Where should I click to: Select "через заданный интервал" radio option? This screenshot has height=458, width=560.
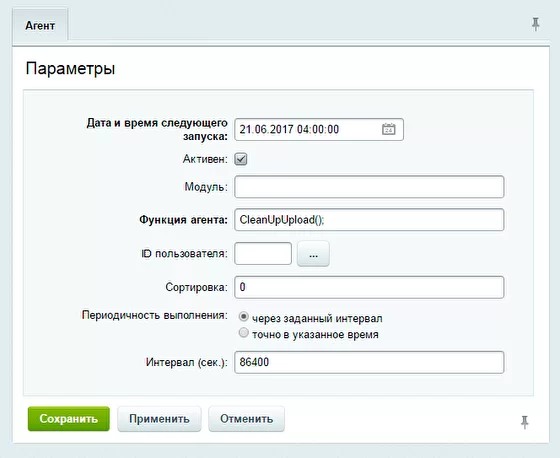(244, 317)
